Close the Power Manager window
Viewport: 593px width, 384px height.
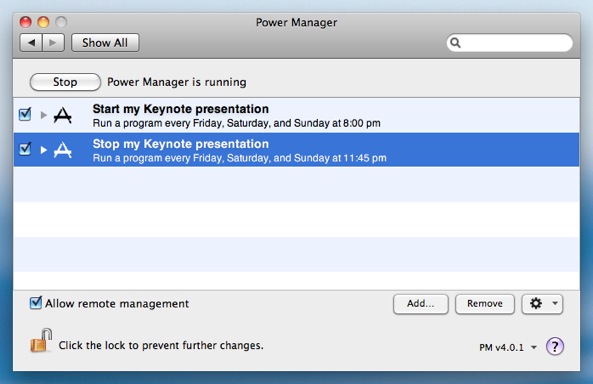tap(25, 22)
